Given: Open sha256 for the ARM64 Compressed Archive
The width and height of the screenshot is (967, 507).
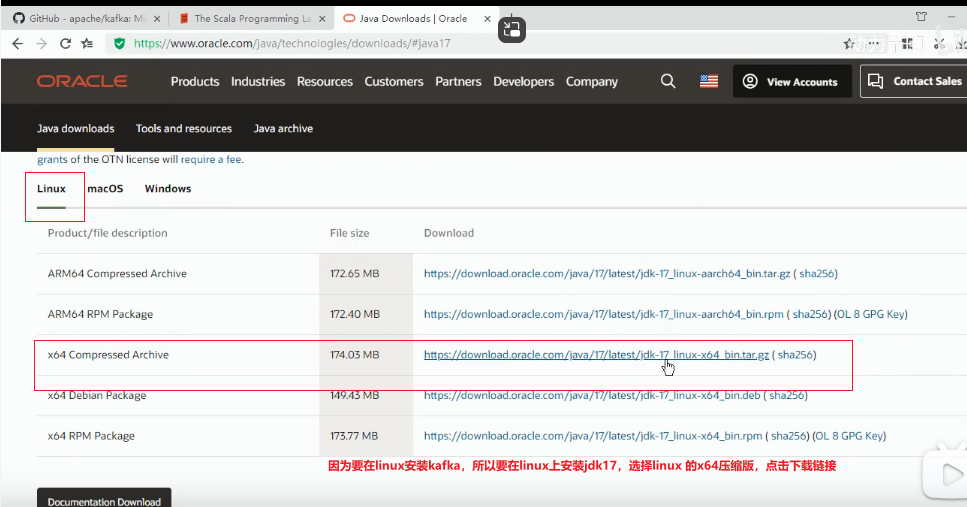Looking at the screenshot, I should pos(817,273).
